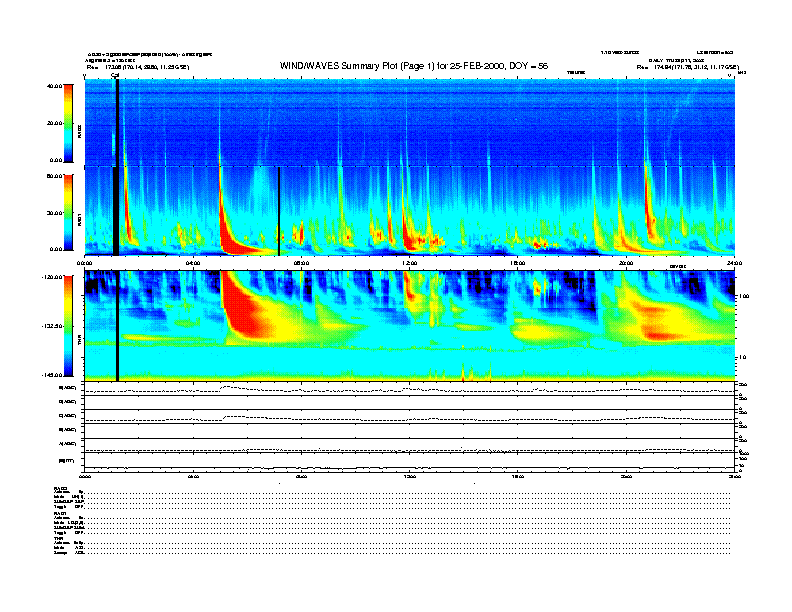The height and width of the screenshot is (612, 792).
Task: Click the third (ADC) line plot label
Action: pos(68,416)
